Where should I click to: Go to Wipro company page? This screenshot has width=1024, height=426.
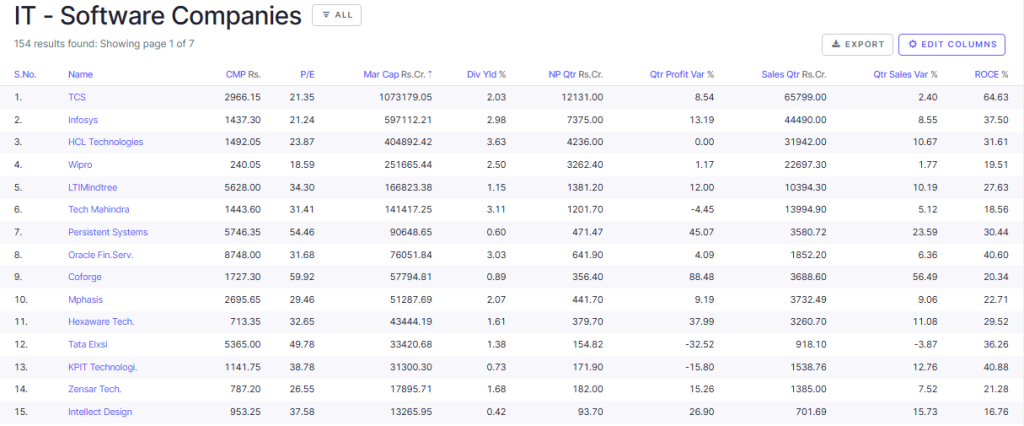[x=82, y=164]
